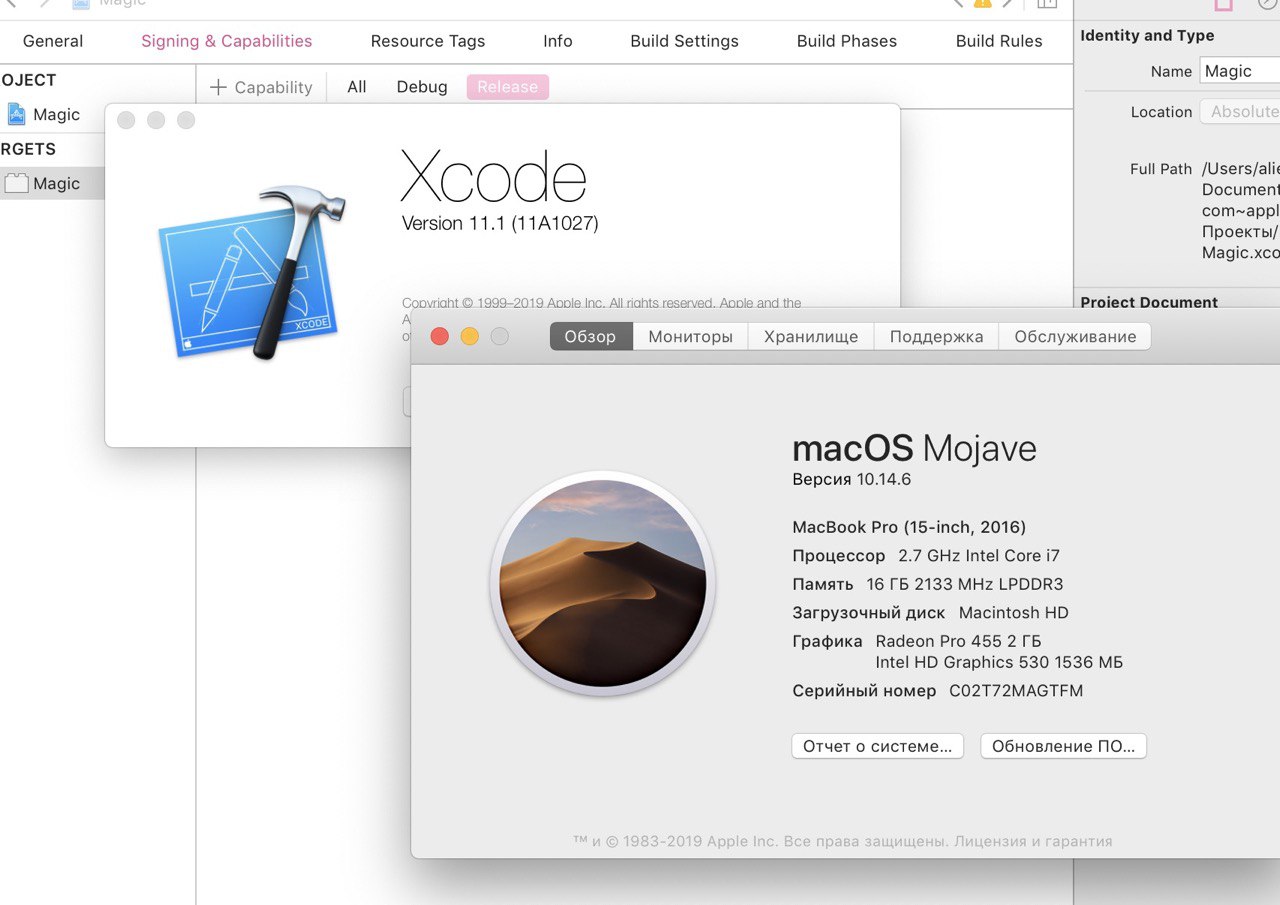Open the Location Absolute dropdown
Image resolution: width=1280 pixels, height=905 pixels.
pos(1240,112)
